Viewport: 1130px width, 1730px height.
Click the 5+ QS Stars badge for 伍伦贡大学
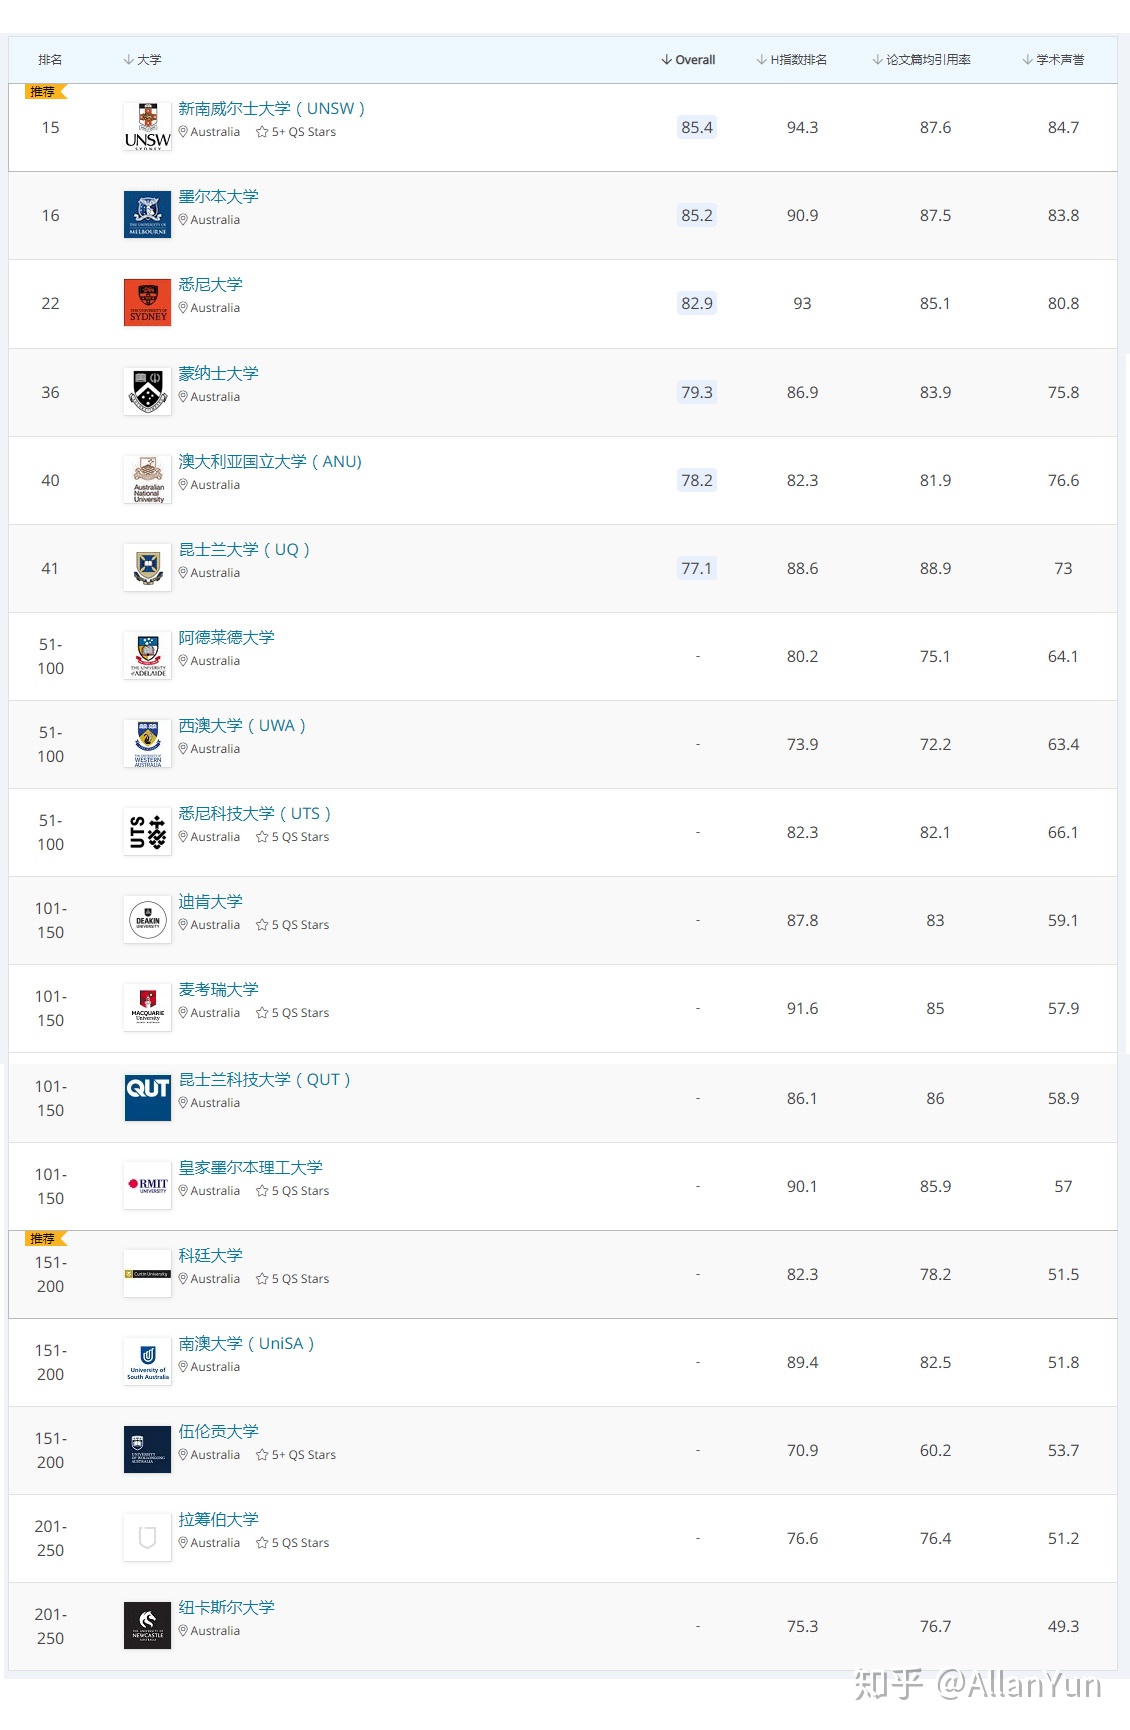tap(296, 1455)
